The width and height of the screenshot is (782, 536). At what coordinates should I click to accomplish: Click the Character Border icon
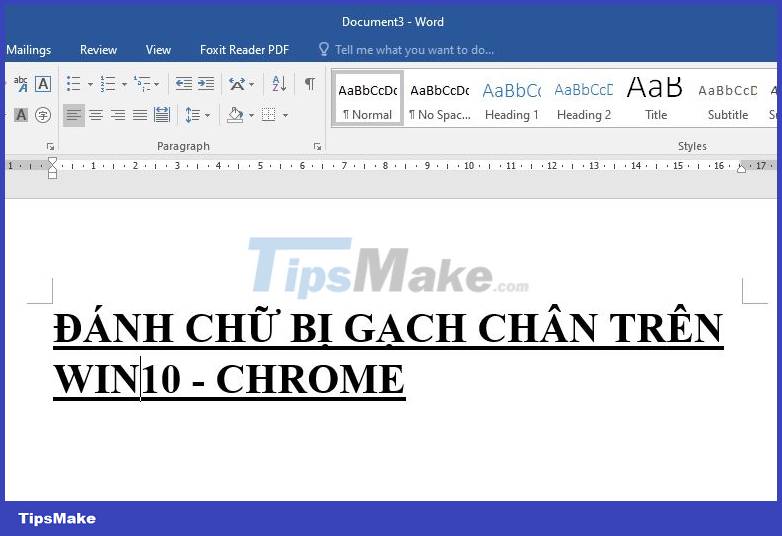tap(43, 84)
